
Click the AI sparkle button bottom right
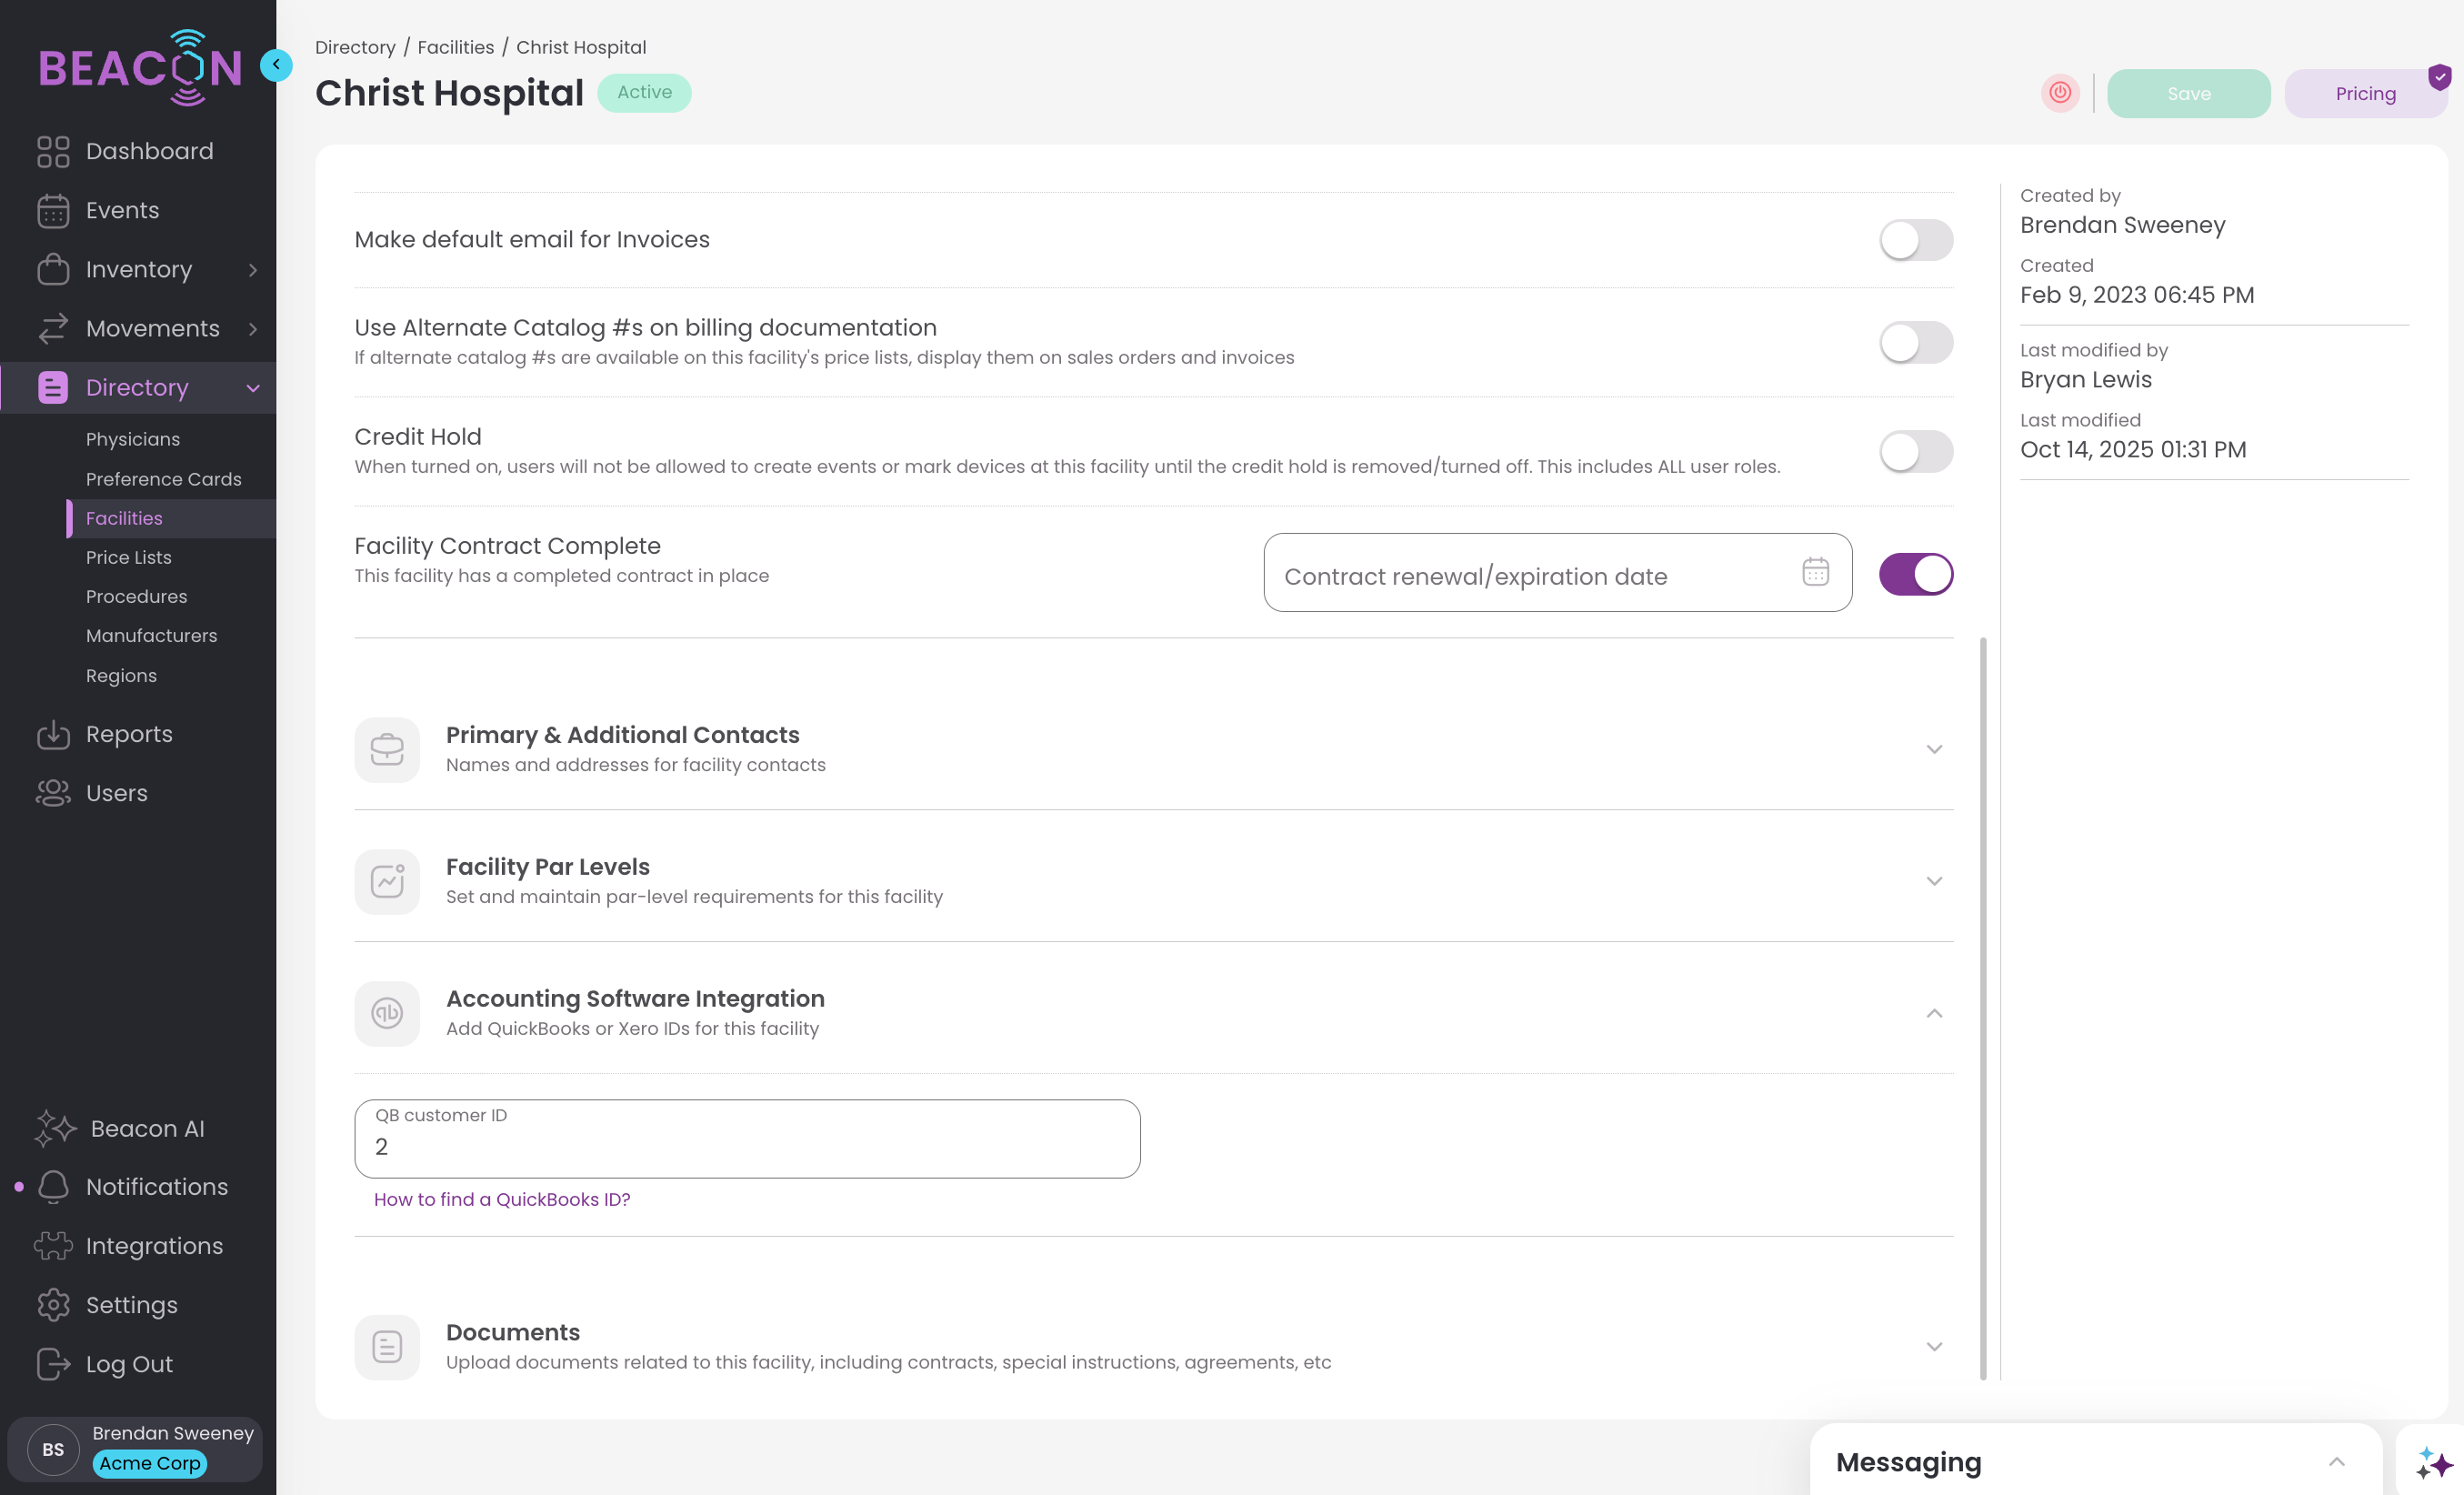[x=2433, y=1463]
